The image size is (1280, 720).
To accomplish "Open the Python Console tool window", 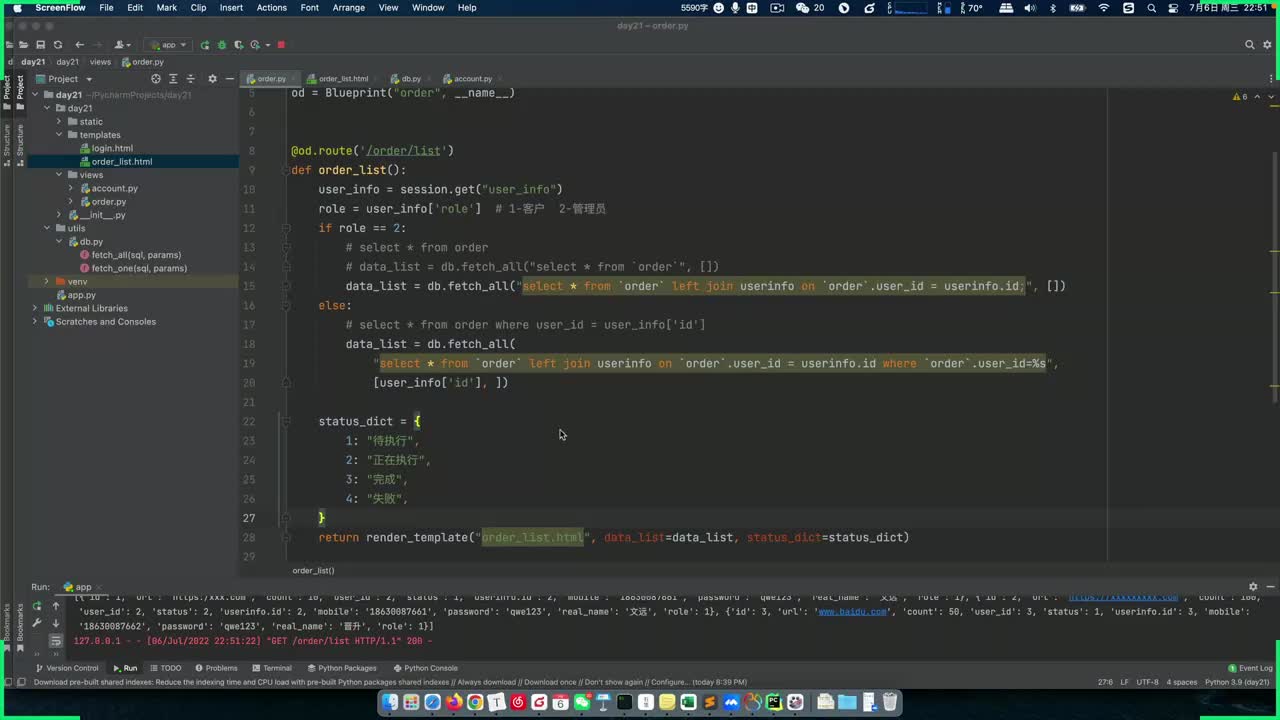I will click(x=425, y=668).
